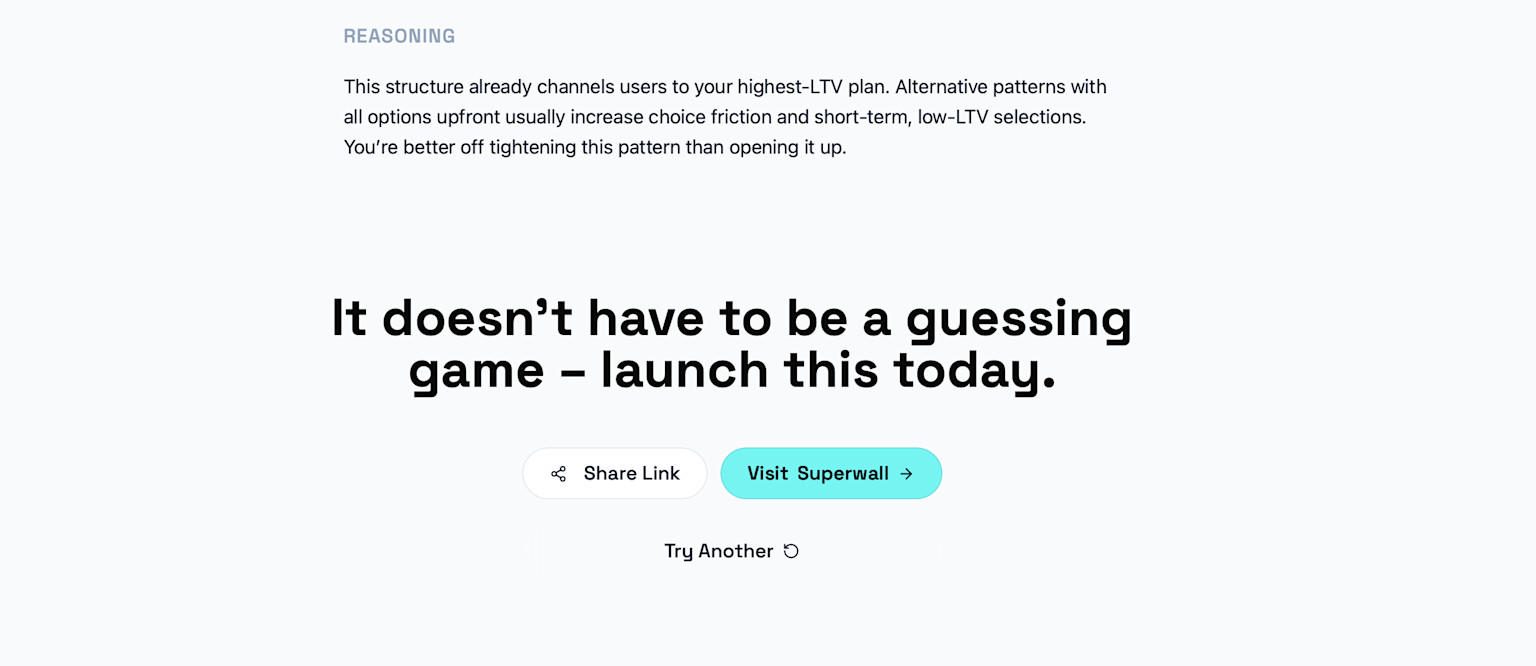Click the teal call-to-action pill

coord(831,473)
